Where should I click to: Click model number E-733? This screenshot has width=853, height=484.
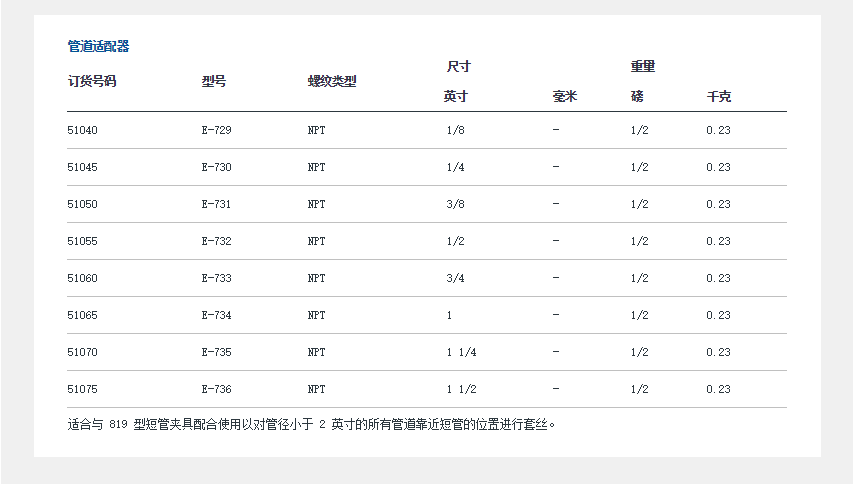click(216, 278)
